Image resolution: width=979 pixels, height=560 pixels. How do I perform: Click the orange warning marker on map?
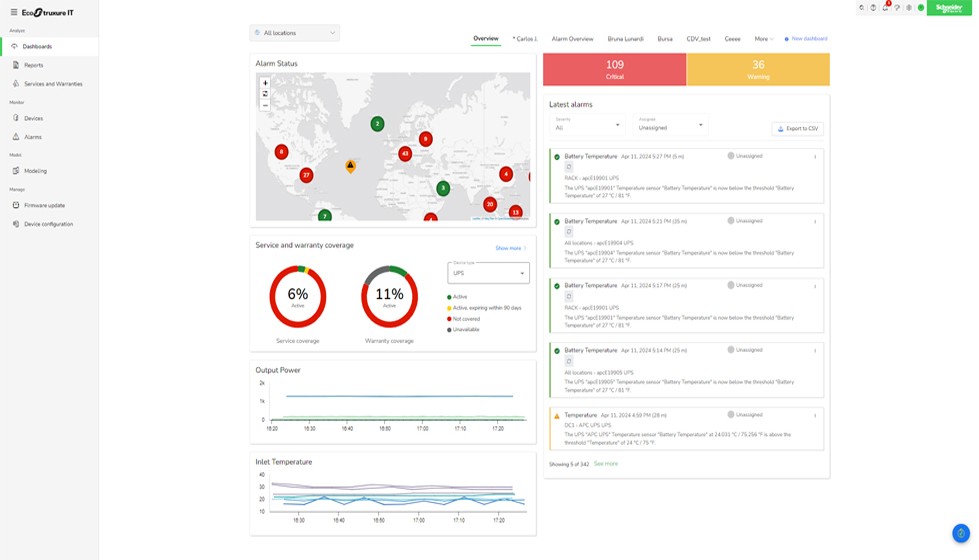(x=350, y=165)
